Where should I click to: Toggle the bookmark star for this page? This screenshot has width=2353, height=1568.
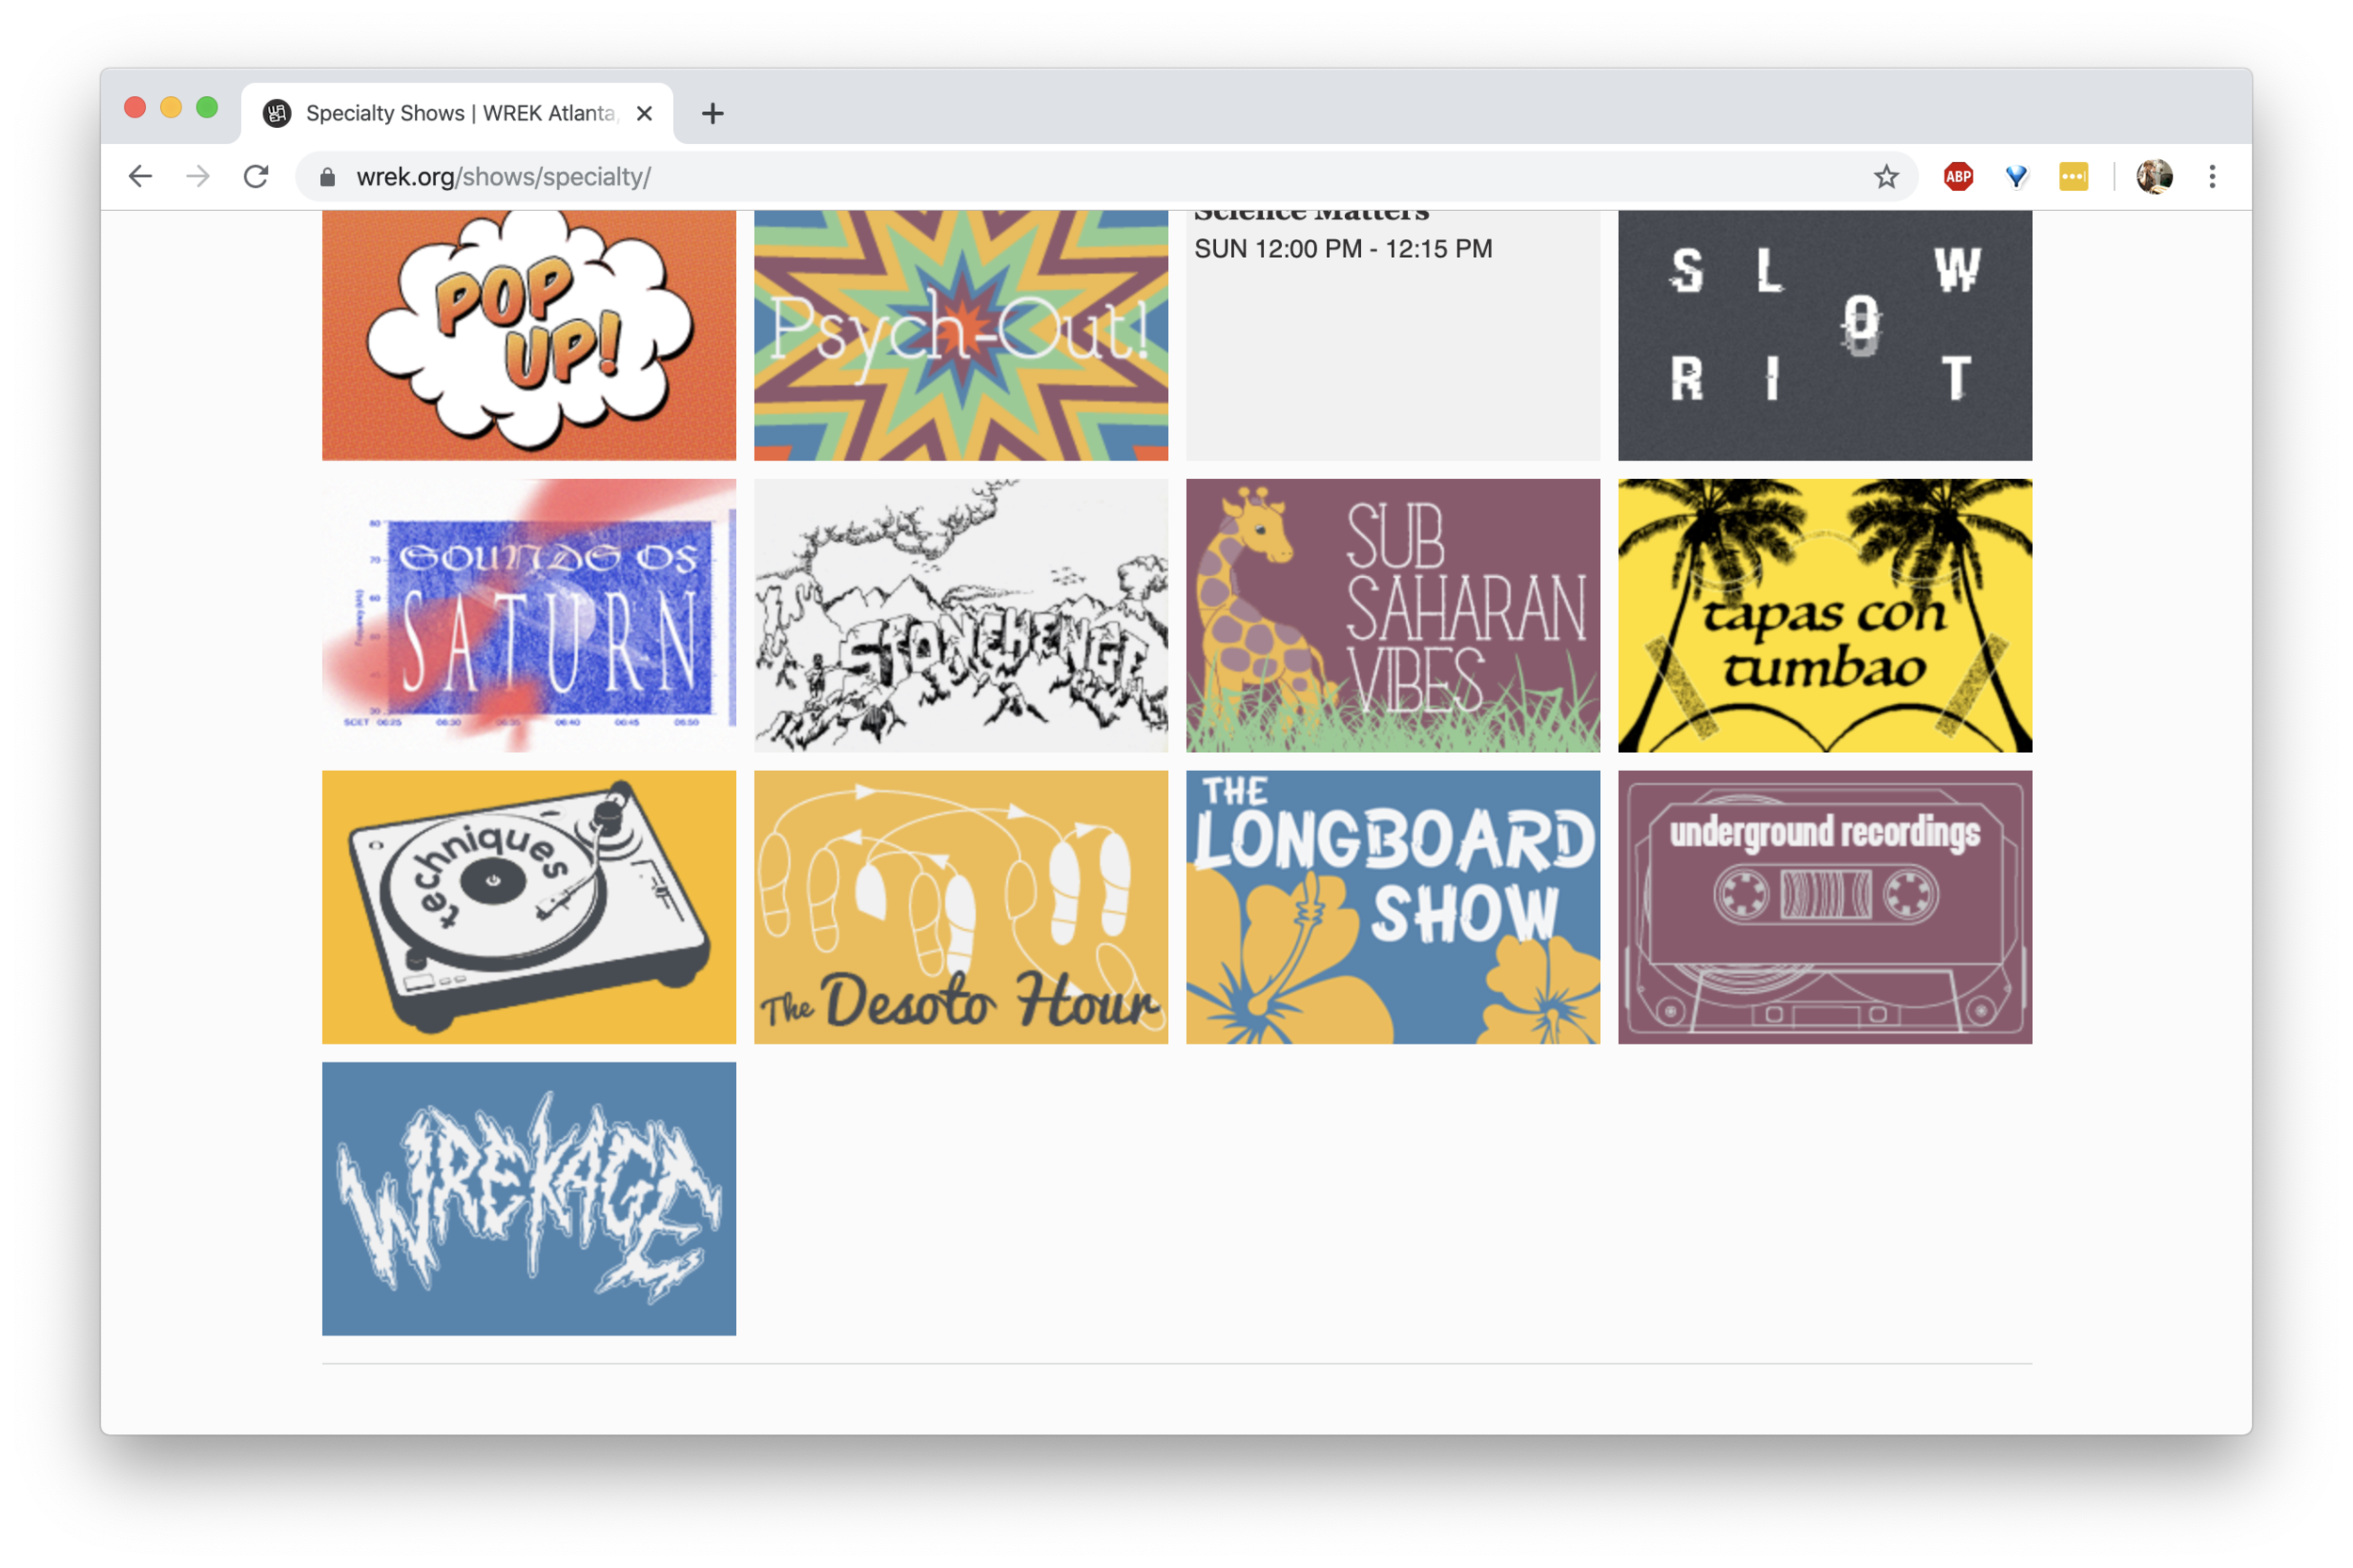click(x=1884, y=176)
